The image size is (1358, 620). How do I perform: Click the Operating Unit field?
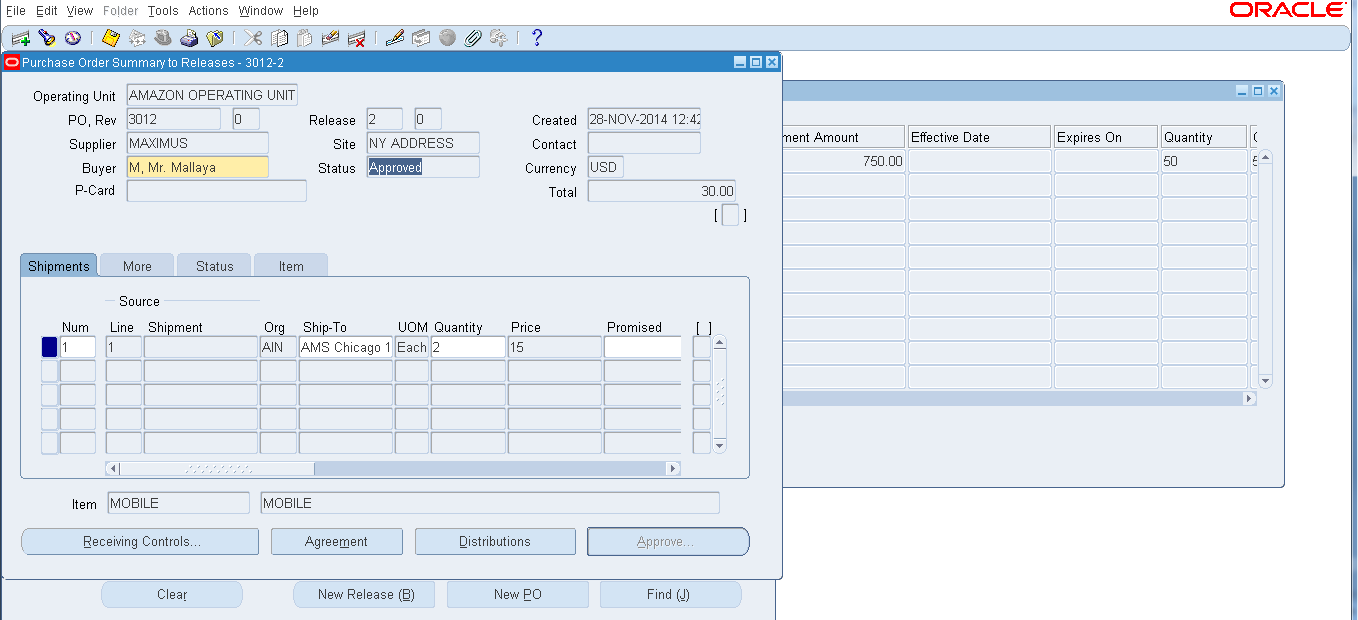coord(212,96)
